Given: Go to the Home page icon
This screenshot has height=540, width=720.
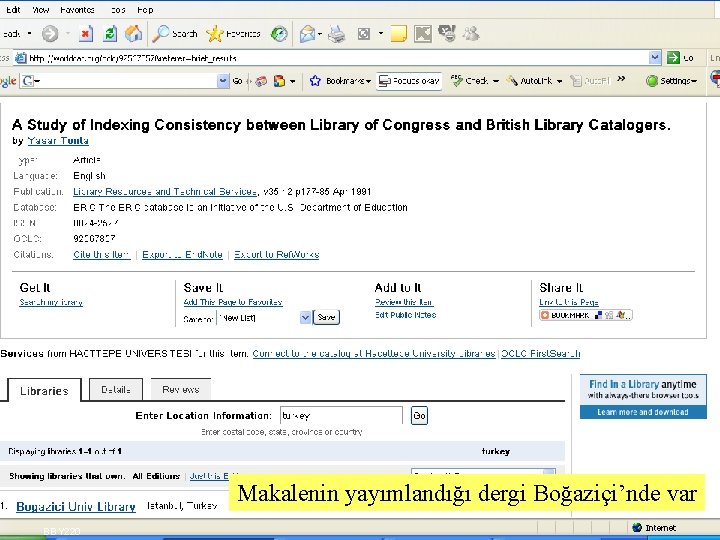Looking at the screenshot, I should pyautogui.click(x=133, y=34).
